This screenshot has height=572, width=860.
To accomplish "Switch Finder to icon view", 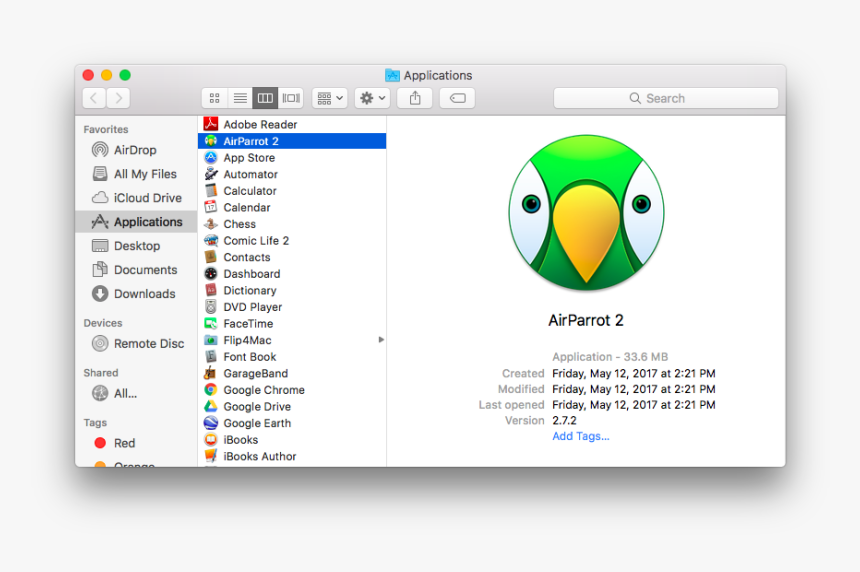I will pos(214,98).
